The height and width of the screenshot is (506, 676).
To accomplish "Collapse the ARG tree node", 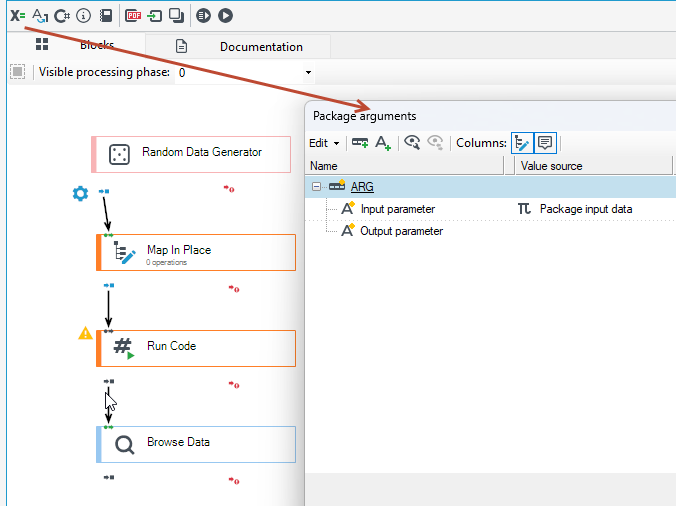I will click(316, 187).
